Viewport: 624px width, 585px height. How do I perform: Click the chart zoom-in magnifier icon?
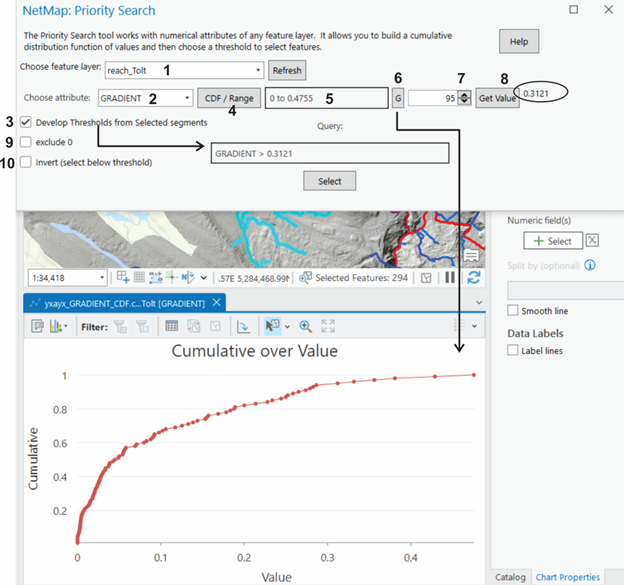click(x=305, y=326)
